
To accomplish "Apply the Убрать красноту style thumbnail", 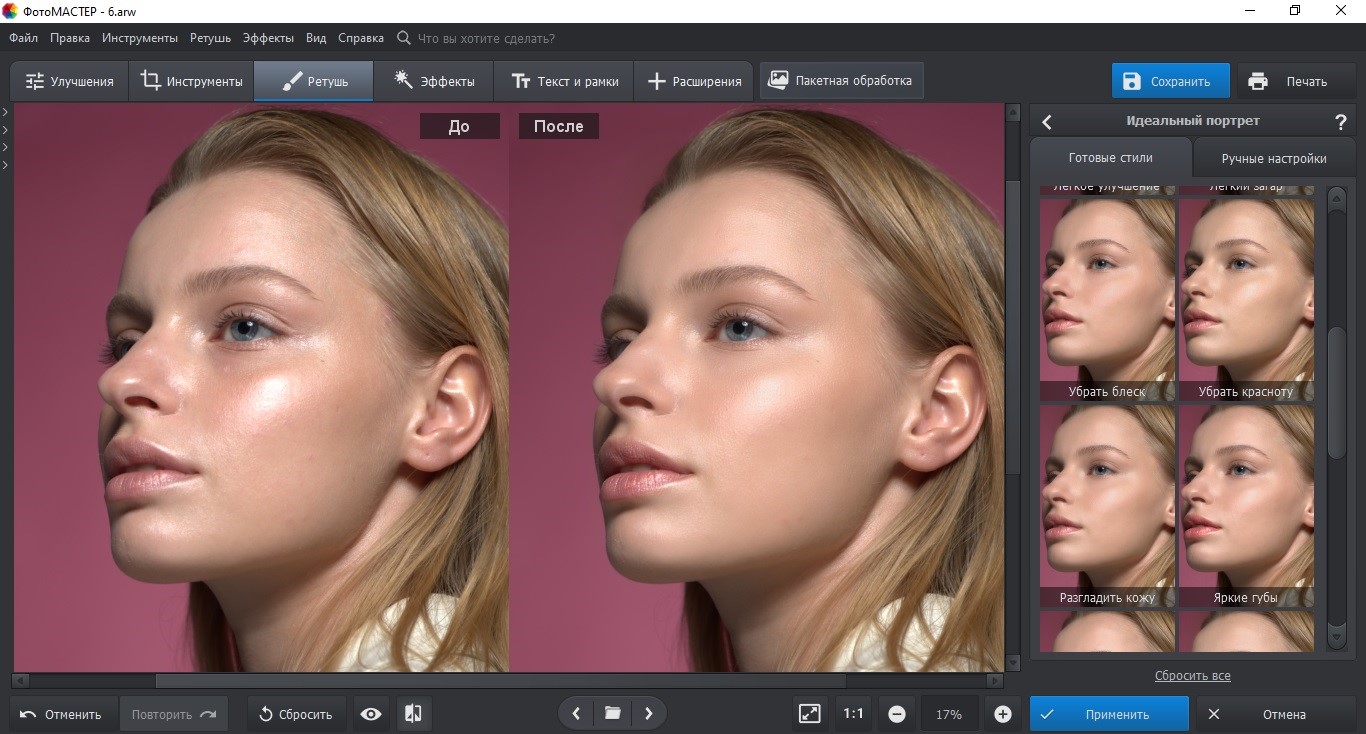I will pos(1246,300).
